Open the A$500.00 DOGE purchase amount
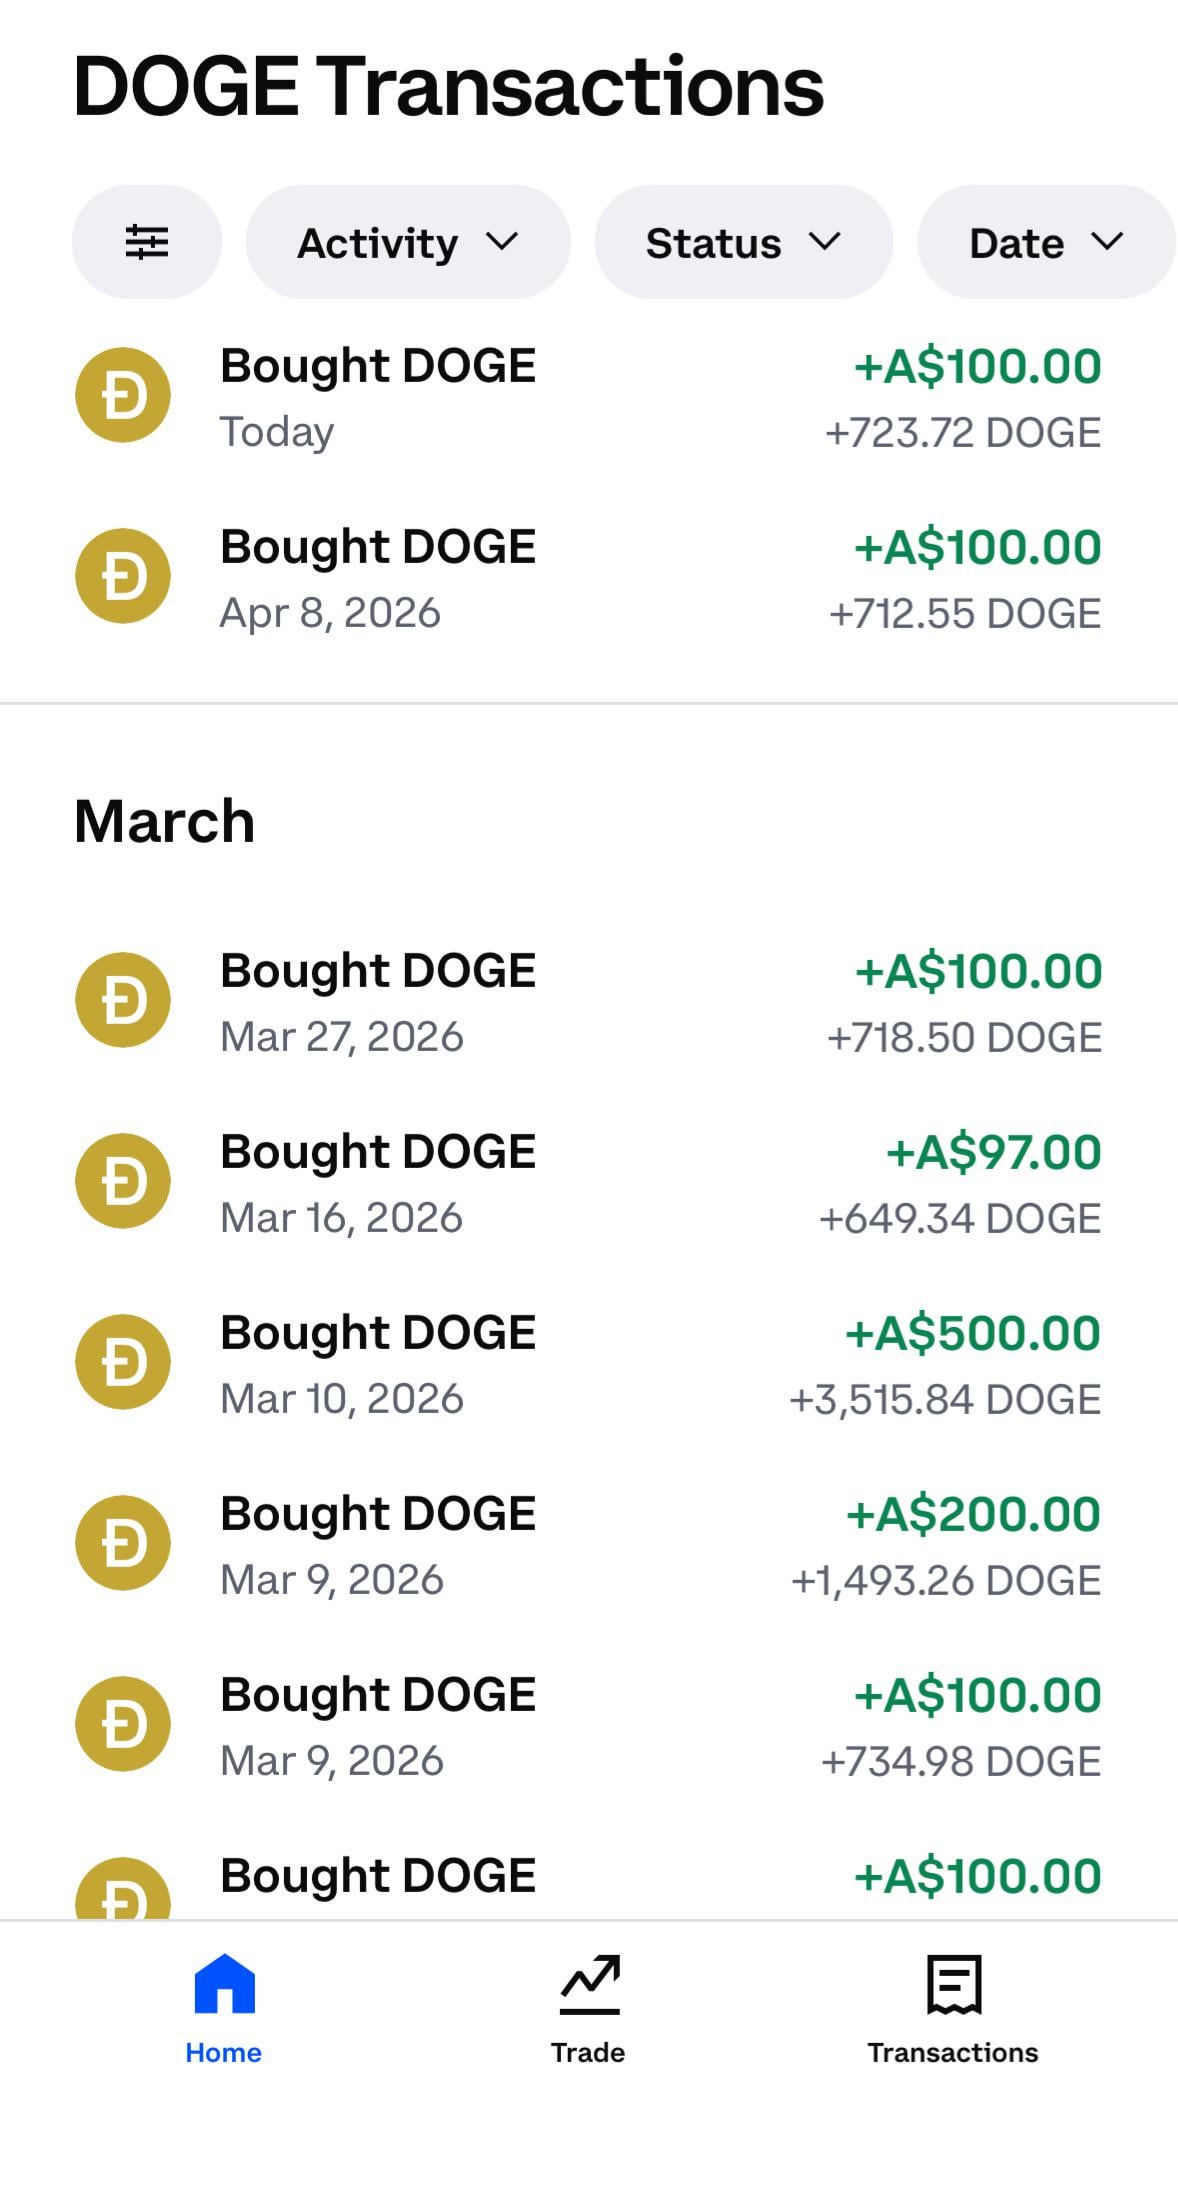Viewport: 1178px width, 2192px height. click(x=972, y=1333)
